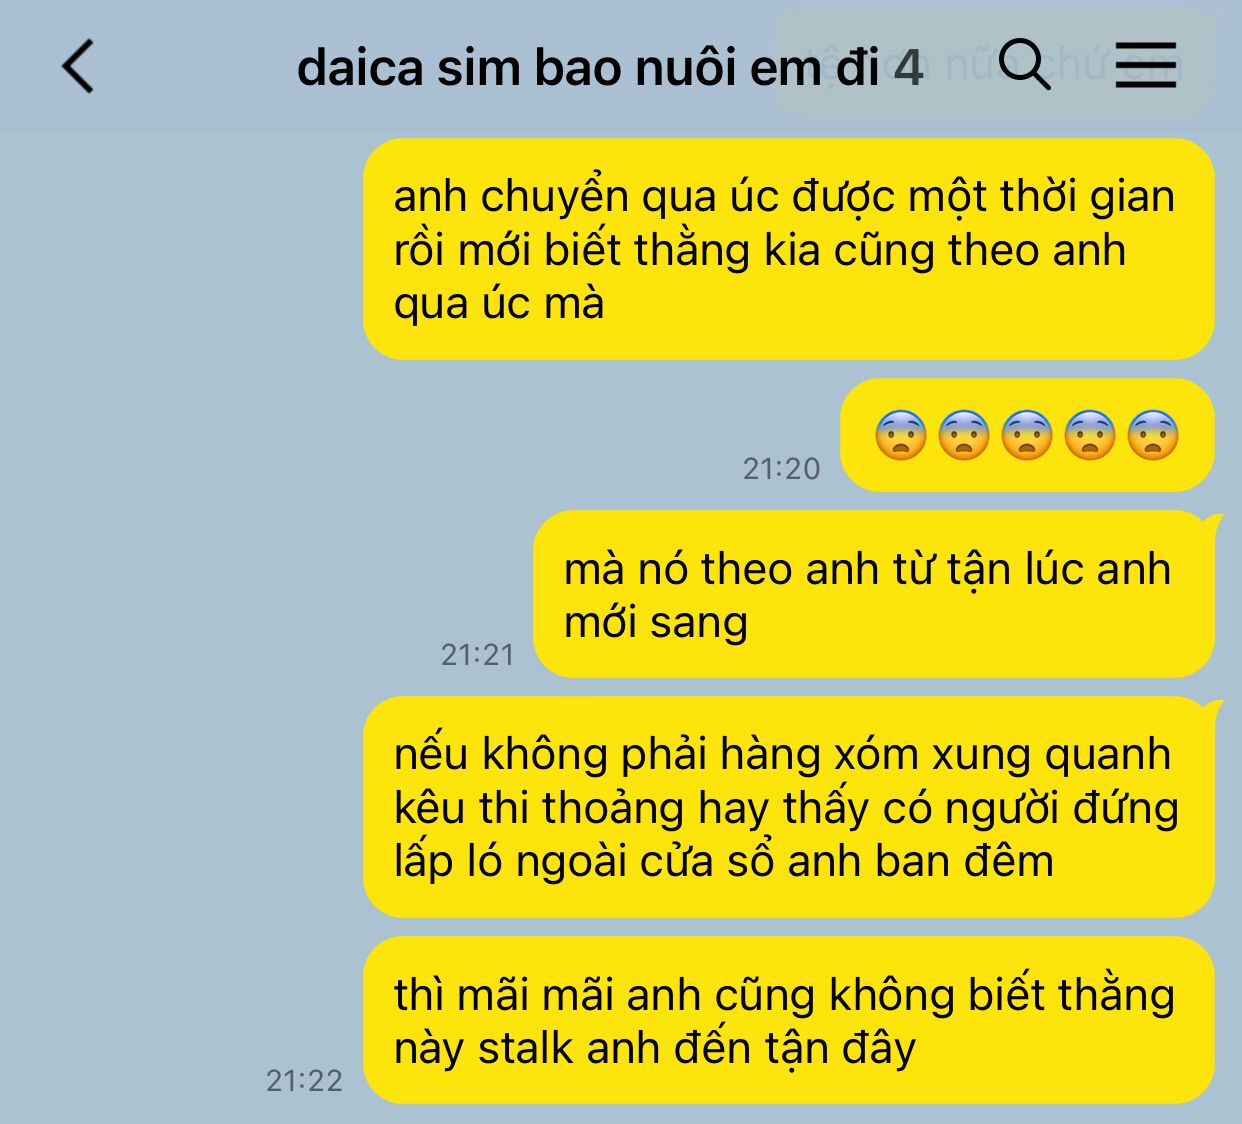Image resolution: width=1242 pixels, height=1124 pixels.
Task: Select the message nếu không phải hàng xóm
Action: coord(790,807)
